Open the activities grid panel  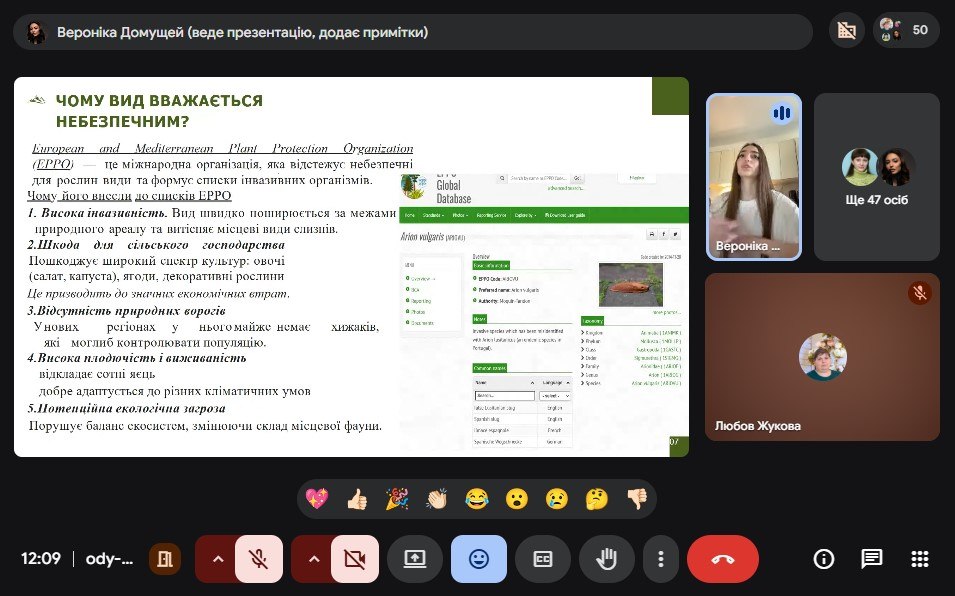(920, 559)
